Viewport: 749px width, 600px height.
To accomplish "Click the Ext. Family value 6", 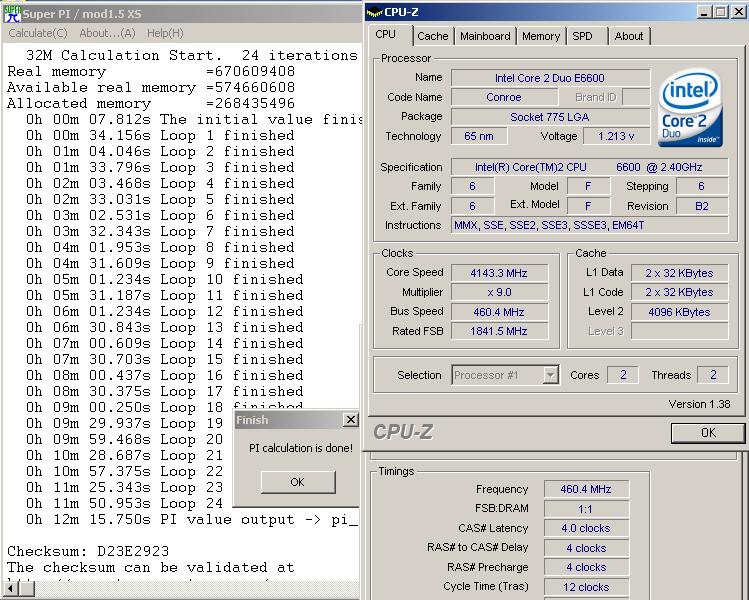I will pos(472,206).
